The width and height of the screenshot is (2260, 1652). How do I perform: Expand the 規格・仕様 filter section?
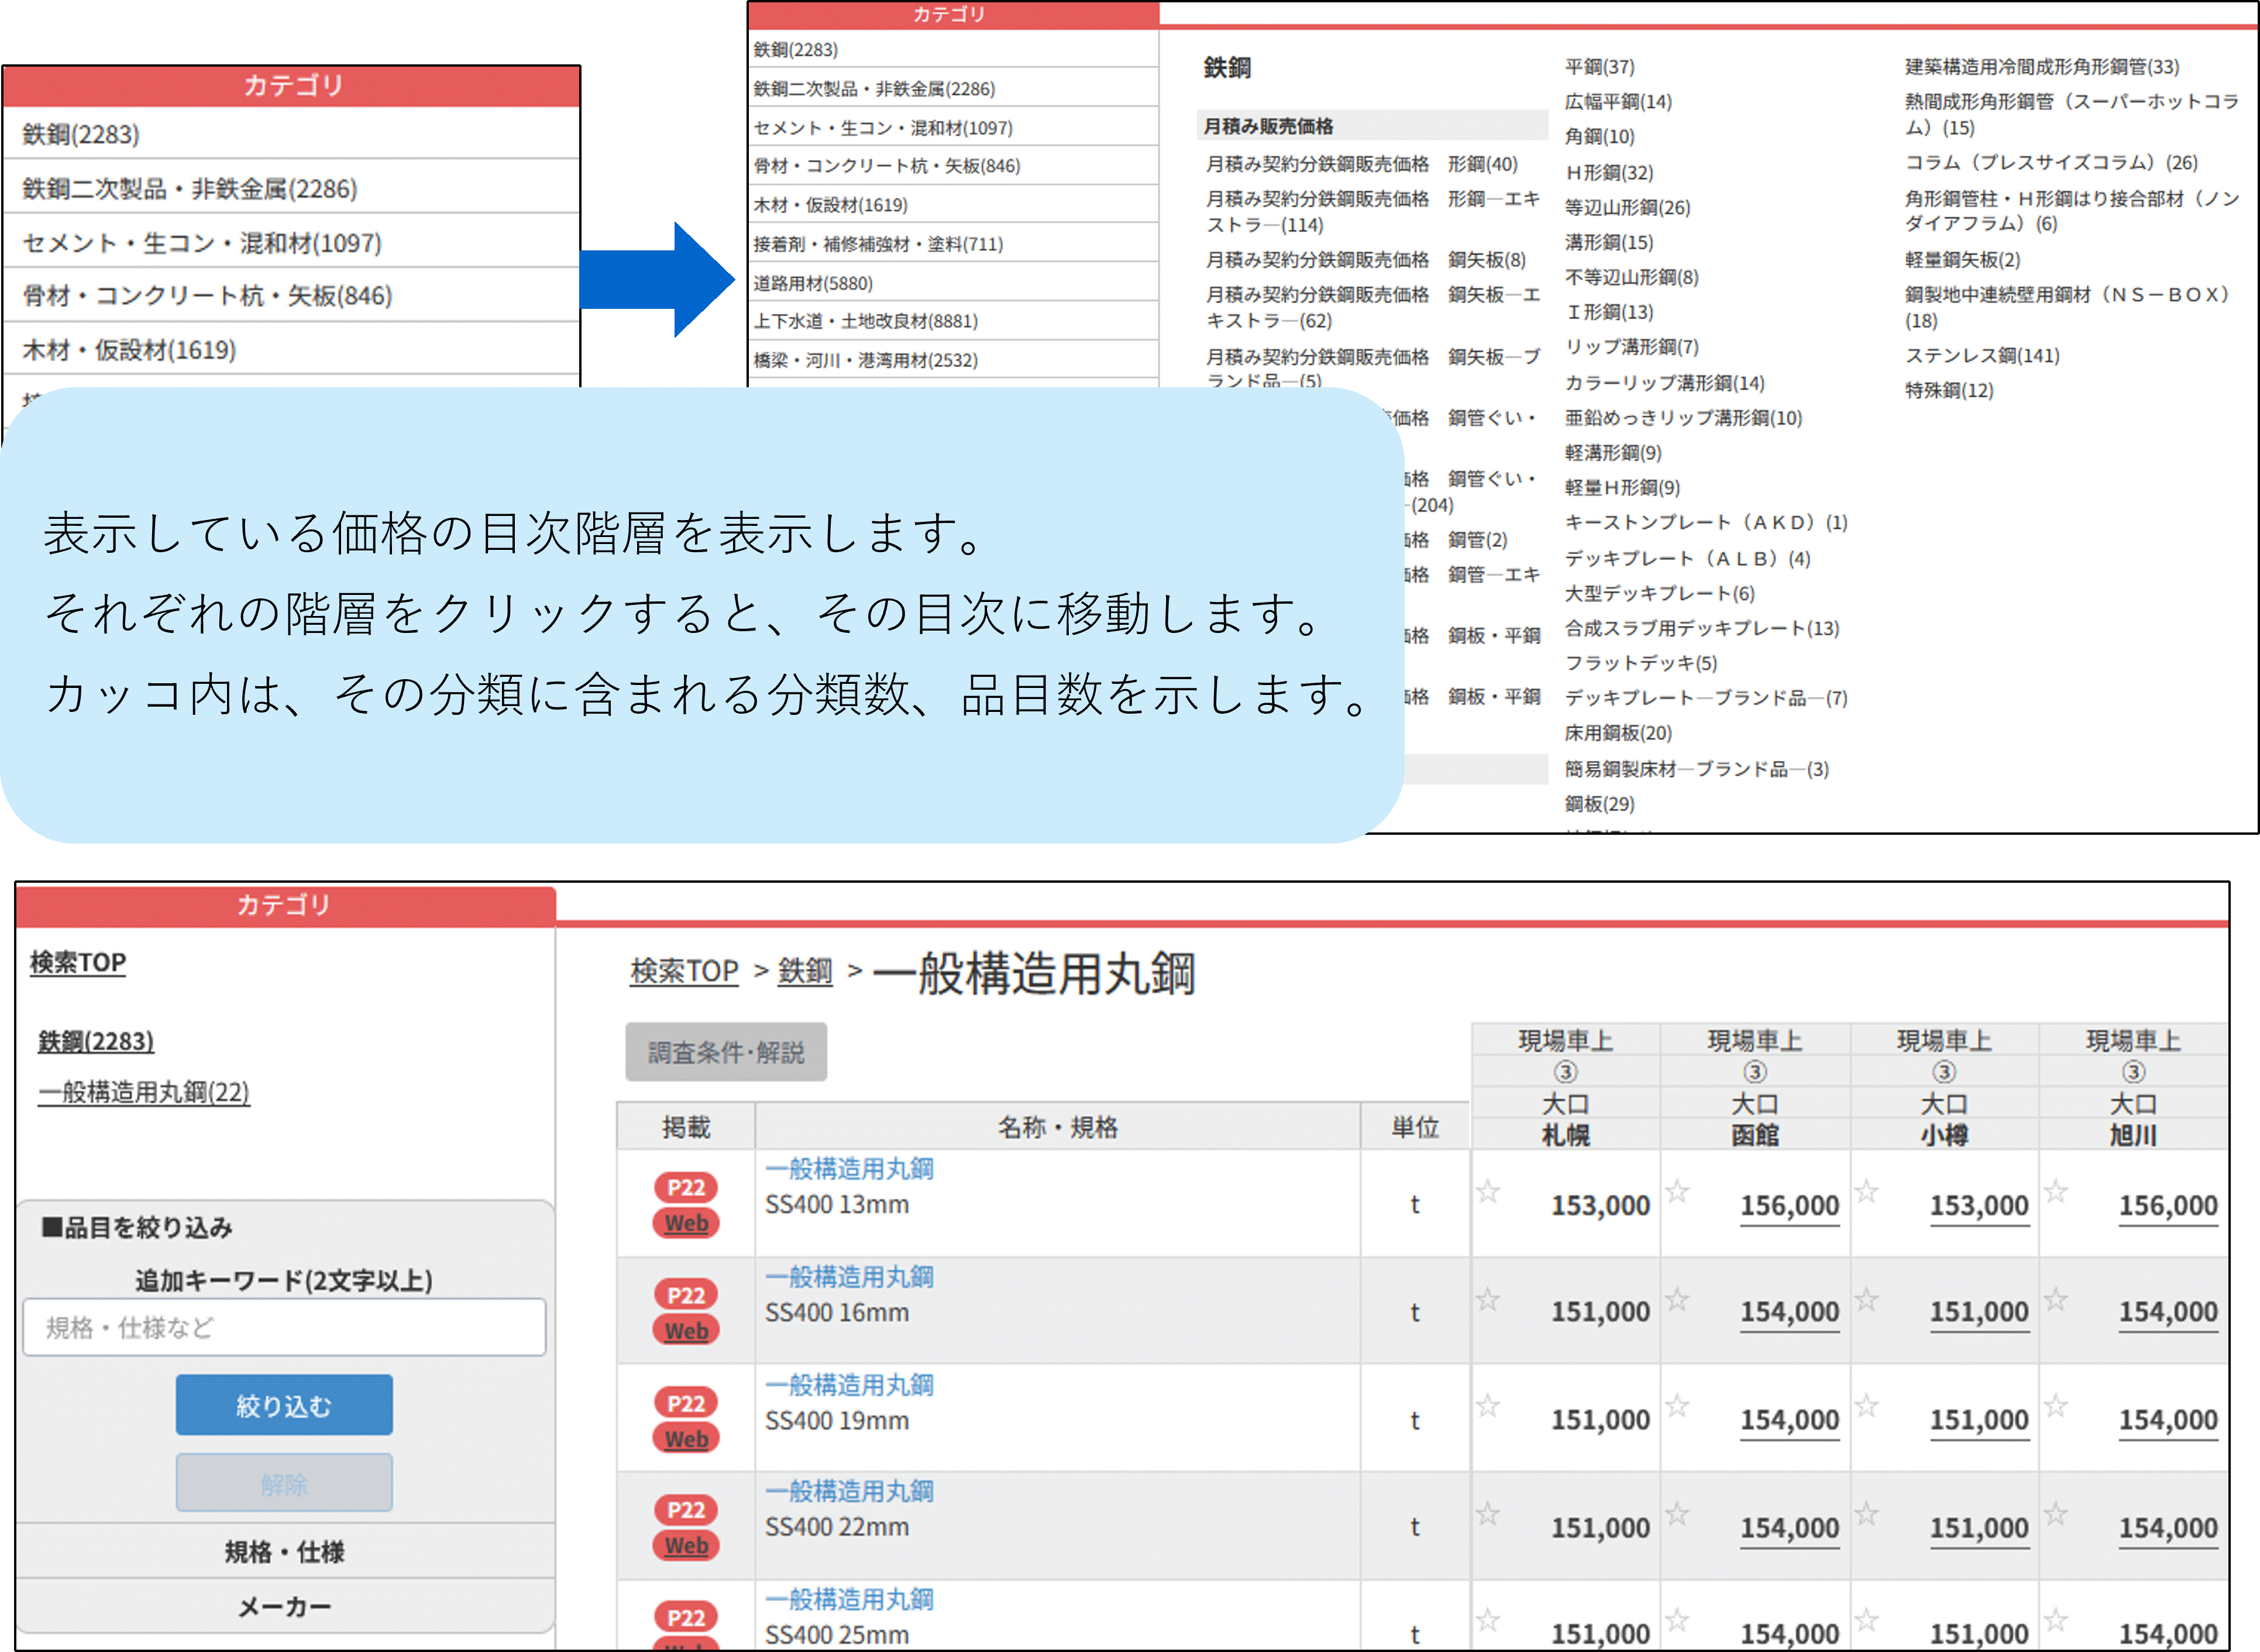285,1551
